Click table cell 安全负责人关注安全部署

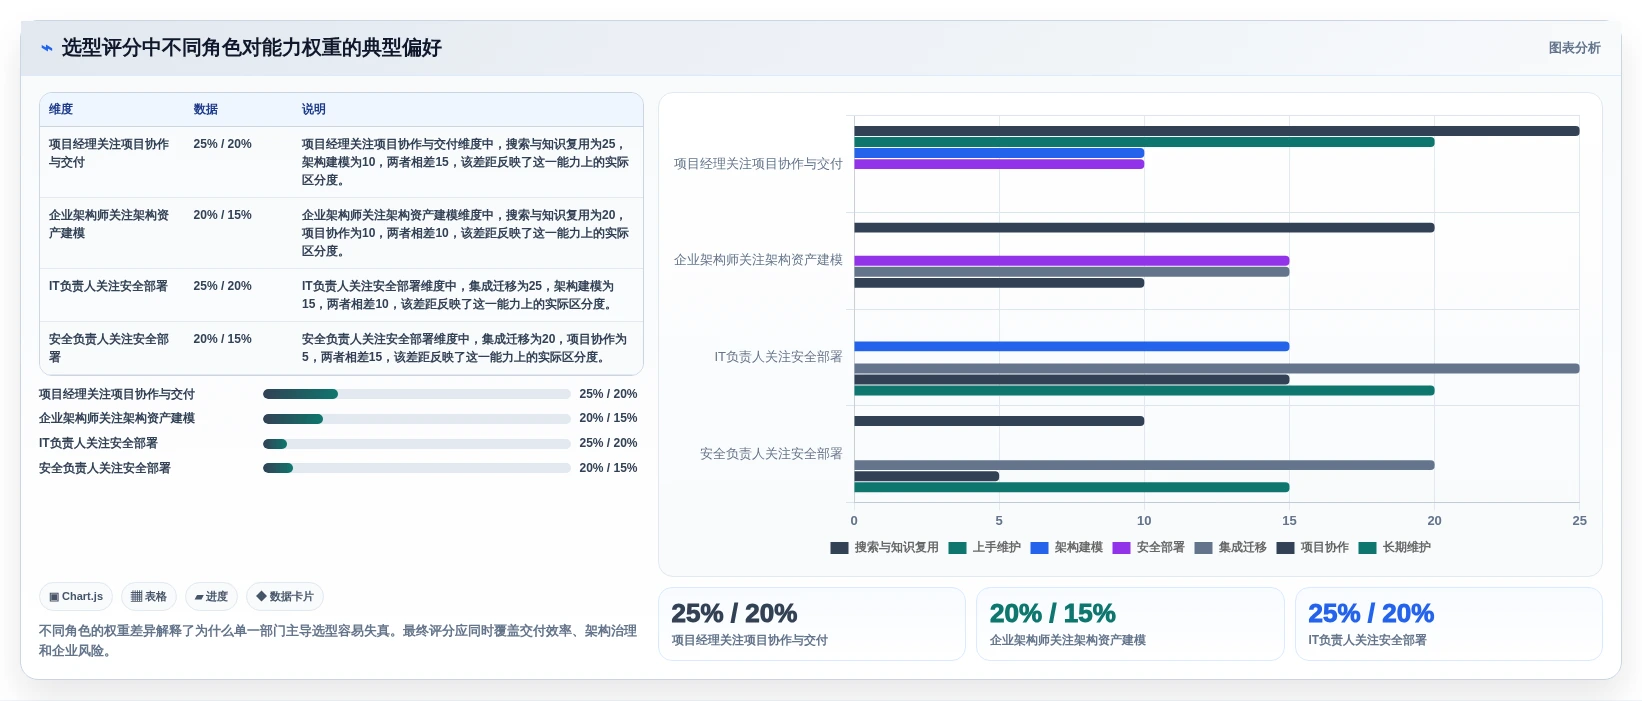click(110, 348)
